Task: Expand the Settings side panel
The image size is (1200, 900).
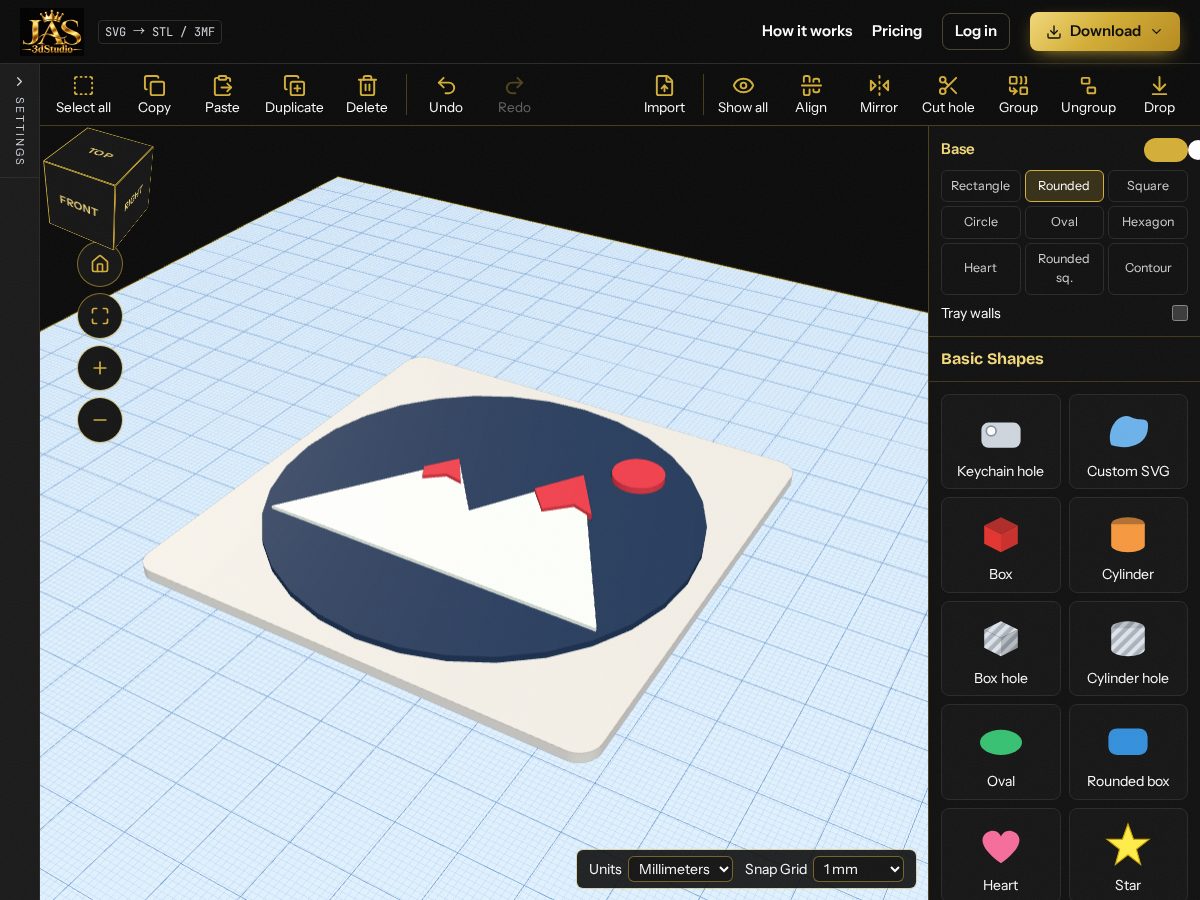Action: pyautogui.click(x=19, y=121)
